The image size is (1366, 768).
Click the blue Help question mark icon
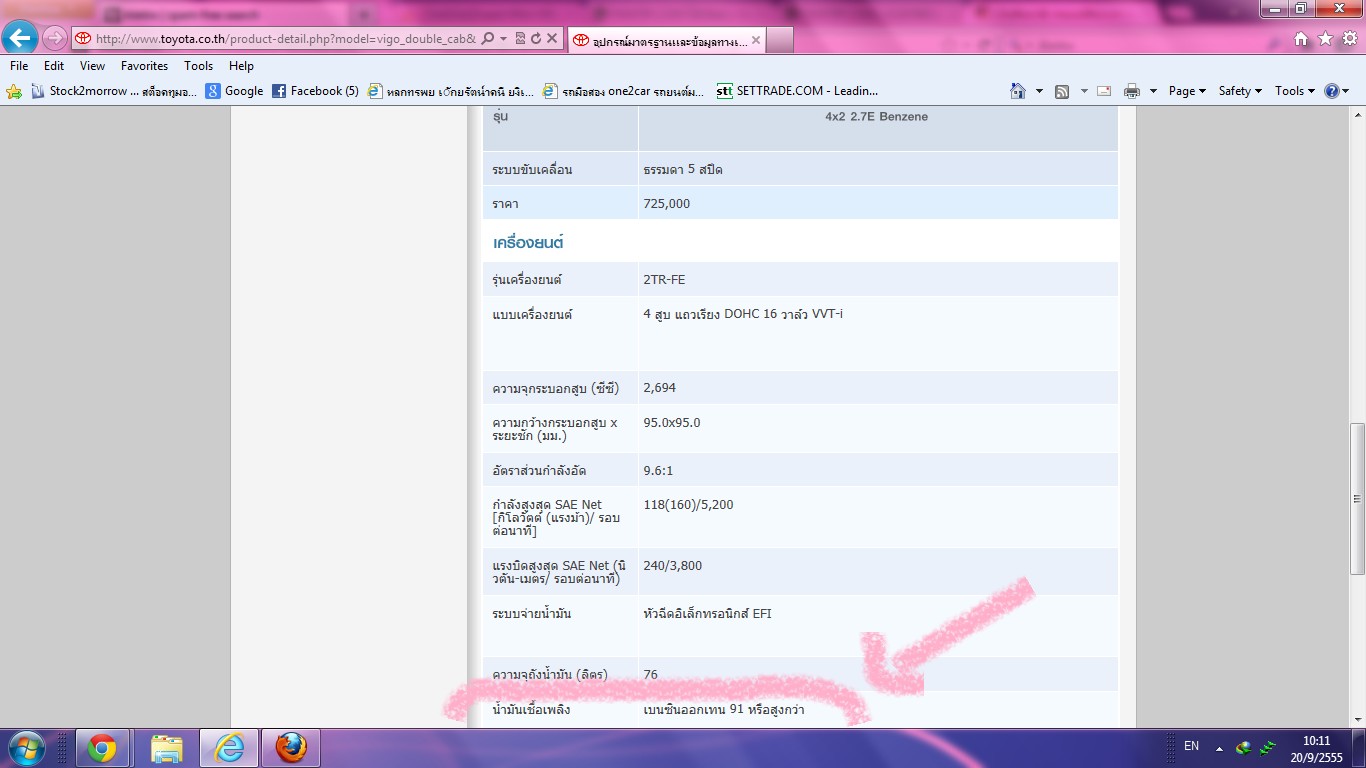click(1331, 91)
